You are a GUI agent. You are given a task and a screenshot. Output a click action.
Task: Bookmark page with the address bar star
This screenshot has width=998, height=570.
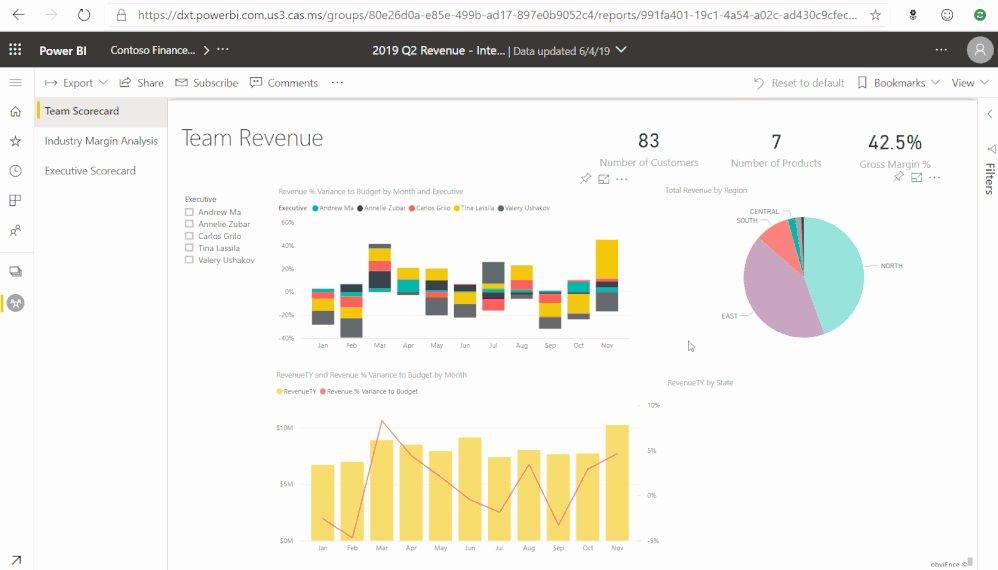pos(876,15)
